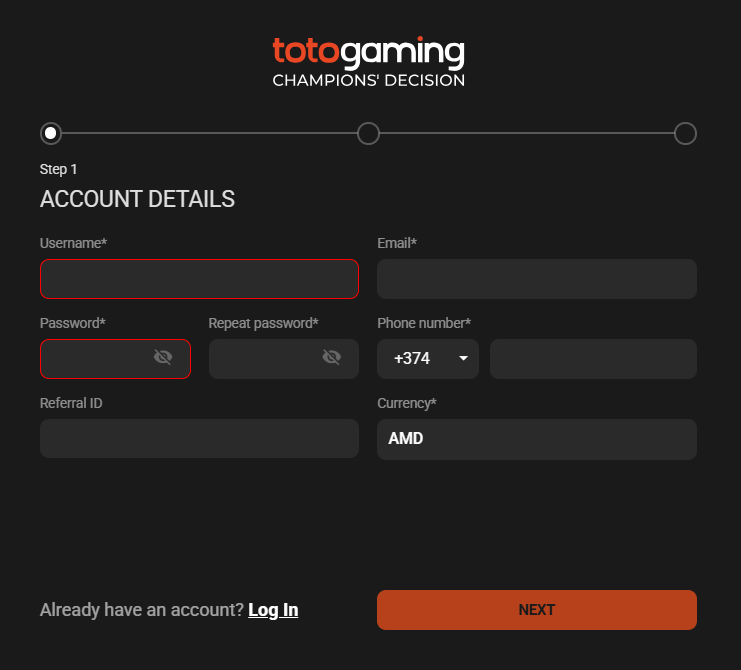
Task: Click the totogaming logo
Action: [x=368, y=51]
